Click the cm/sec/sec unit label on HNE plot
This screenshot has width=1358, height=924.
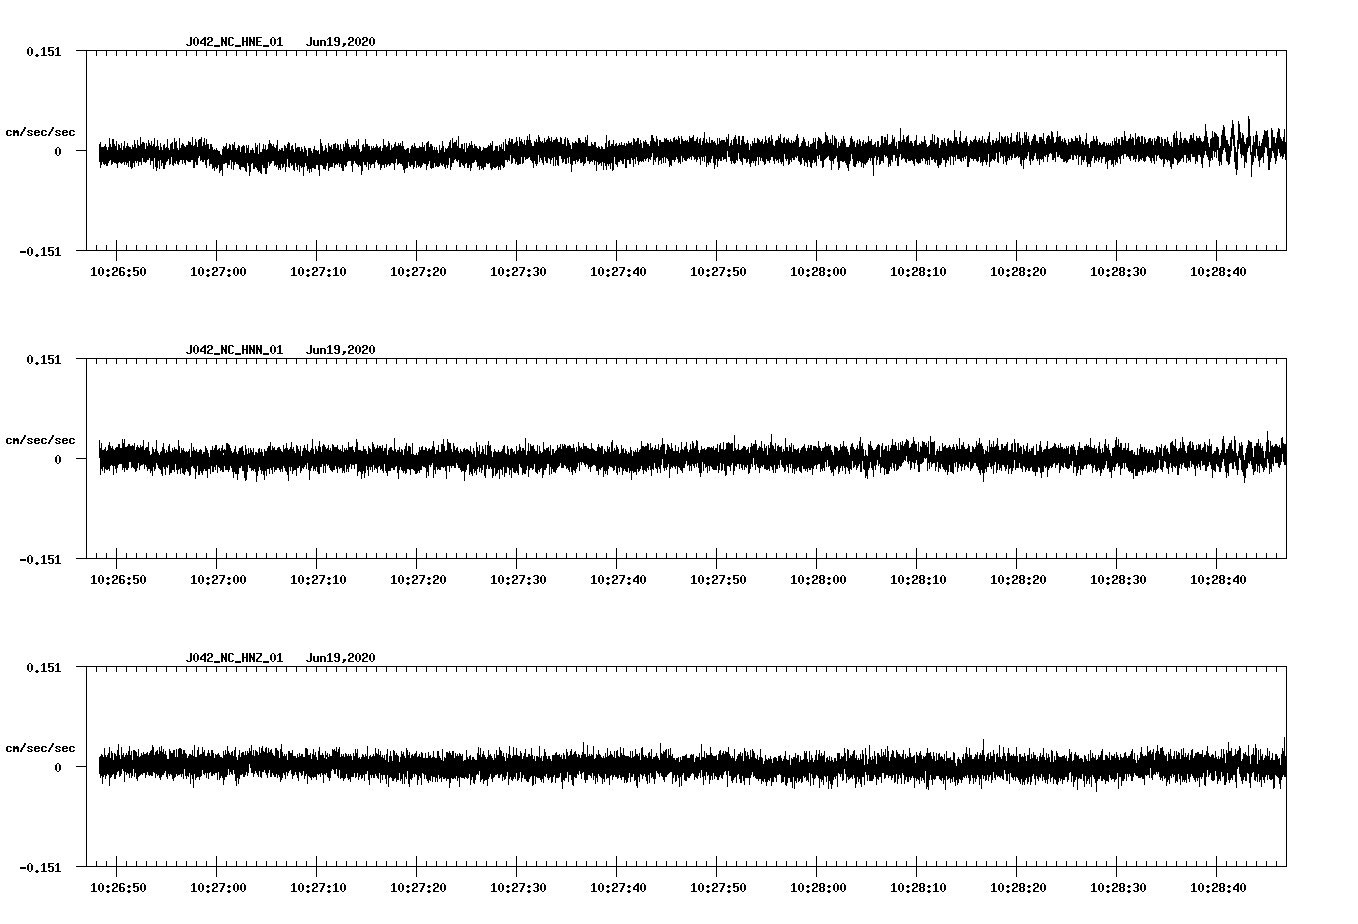pos(40,132)
